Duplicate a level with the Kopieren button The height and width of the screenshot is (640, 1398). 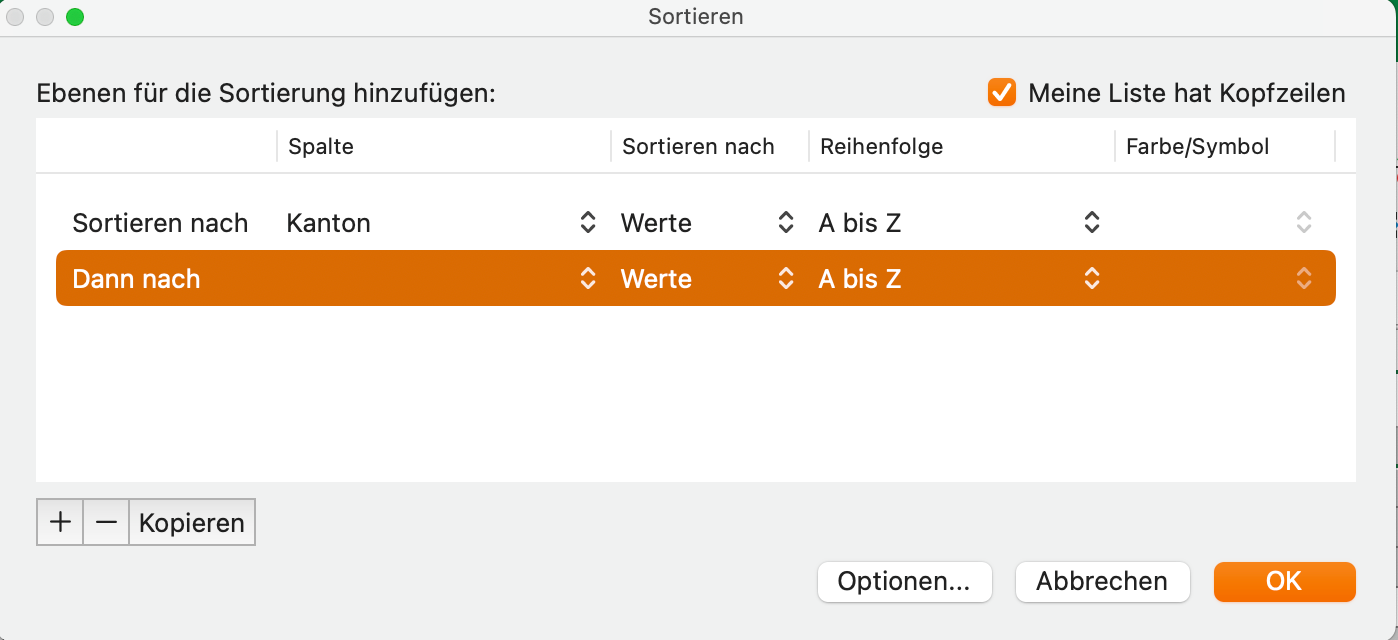click(x=191, y=521)
